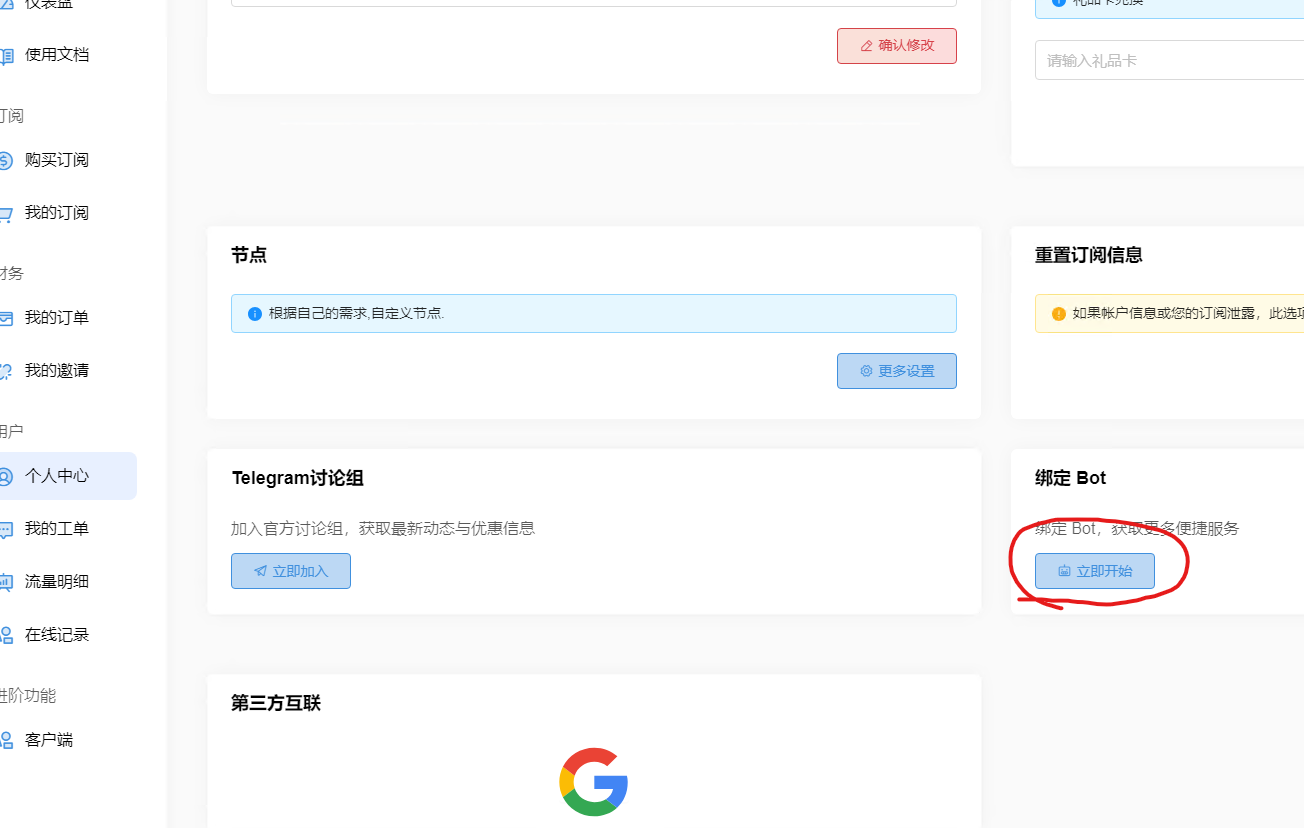Expand the node customization info banner
1304x828 pixels.
tap(593, 313)
